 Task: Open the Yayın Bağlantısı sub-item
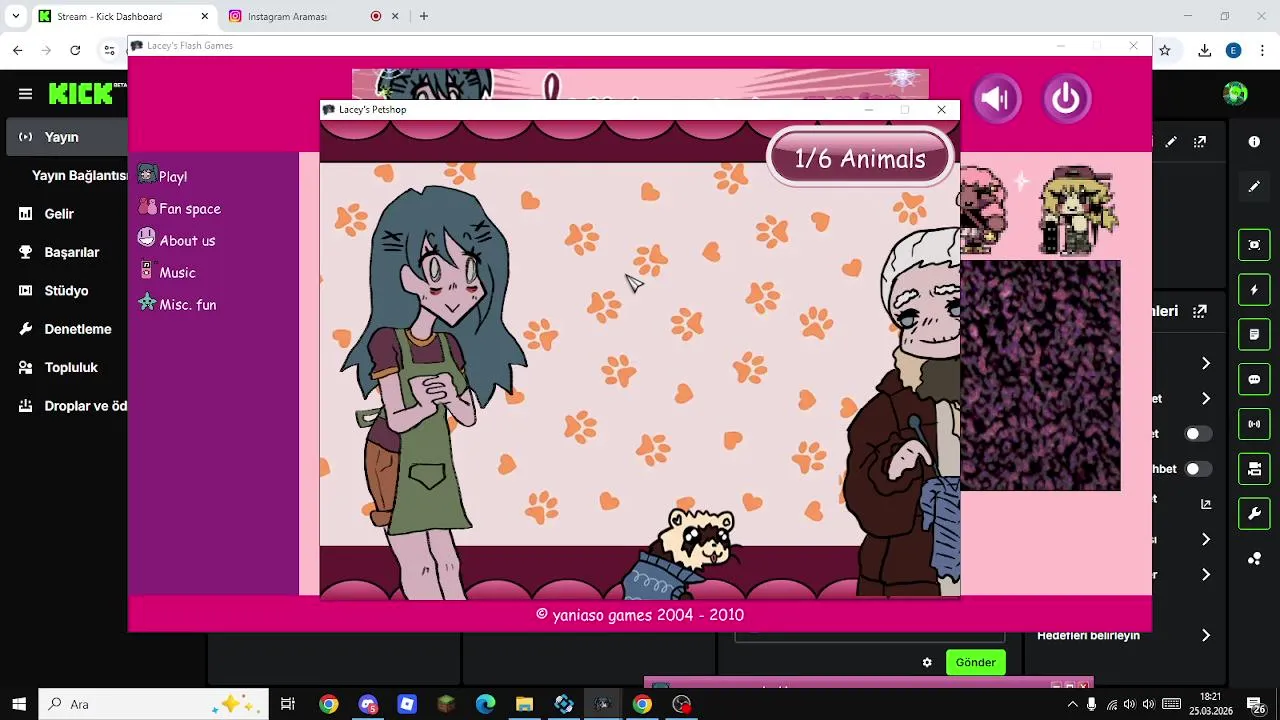tap(79, 175)
